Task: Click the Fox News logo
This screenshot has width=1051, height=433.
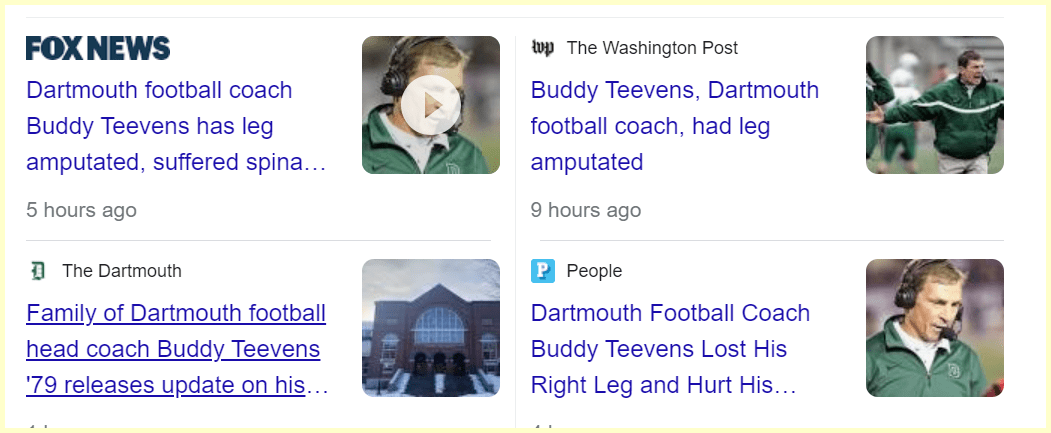Action: [x=98, y=48]
